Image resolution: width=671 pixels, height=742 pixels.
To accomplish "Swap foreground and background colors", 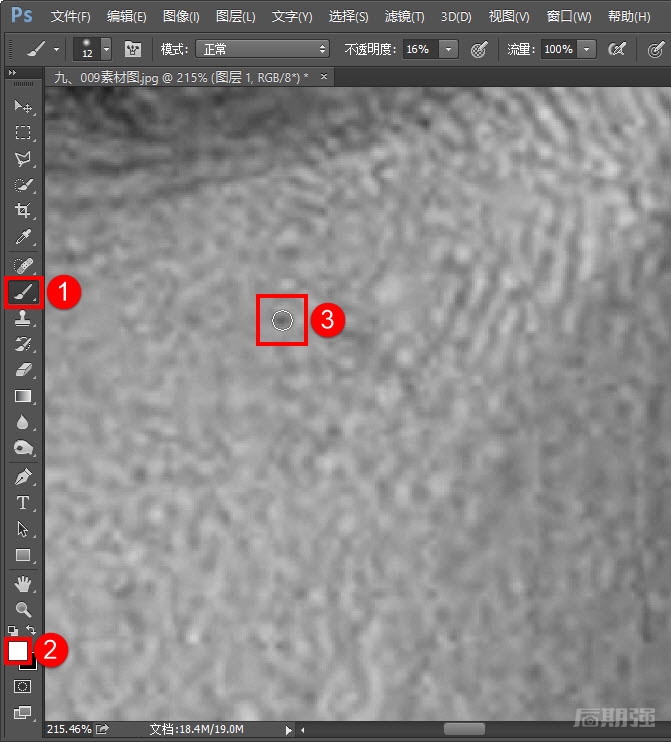I will point(32,631).
